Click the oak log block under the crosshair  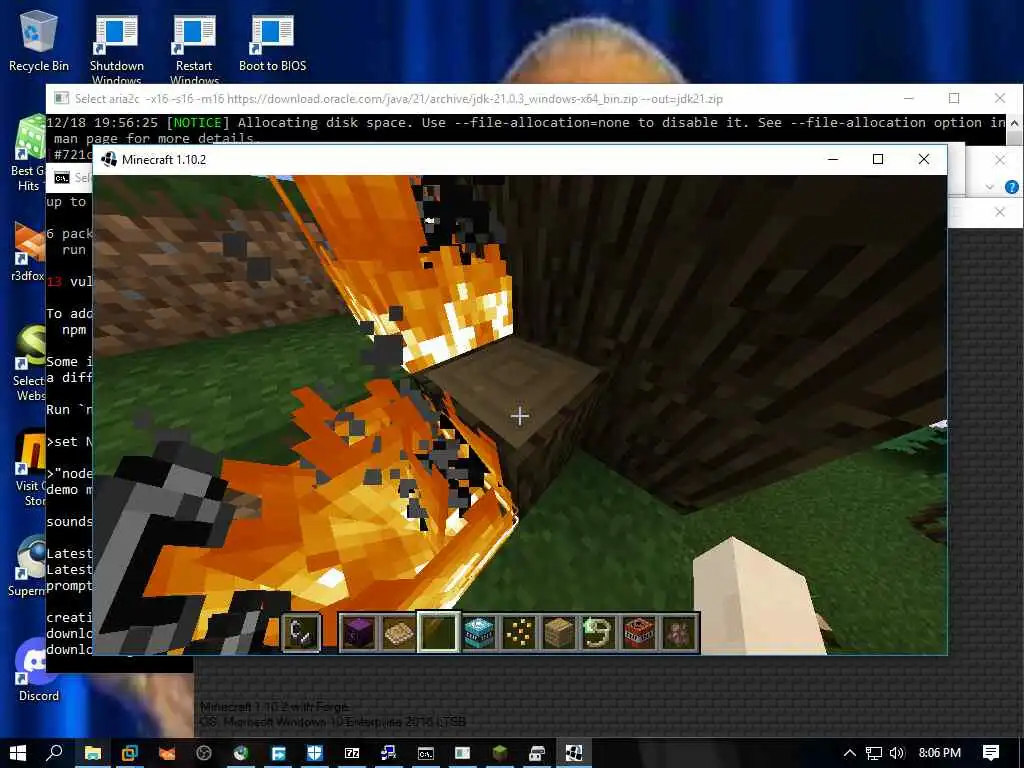coord(520,416)
